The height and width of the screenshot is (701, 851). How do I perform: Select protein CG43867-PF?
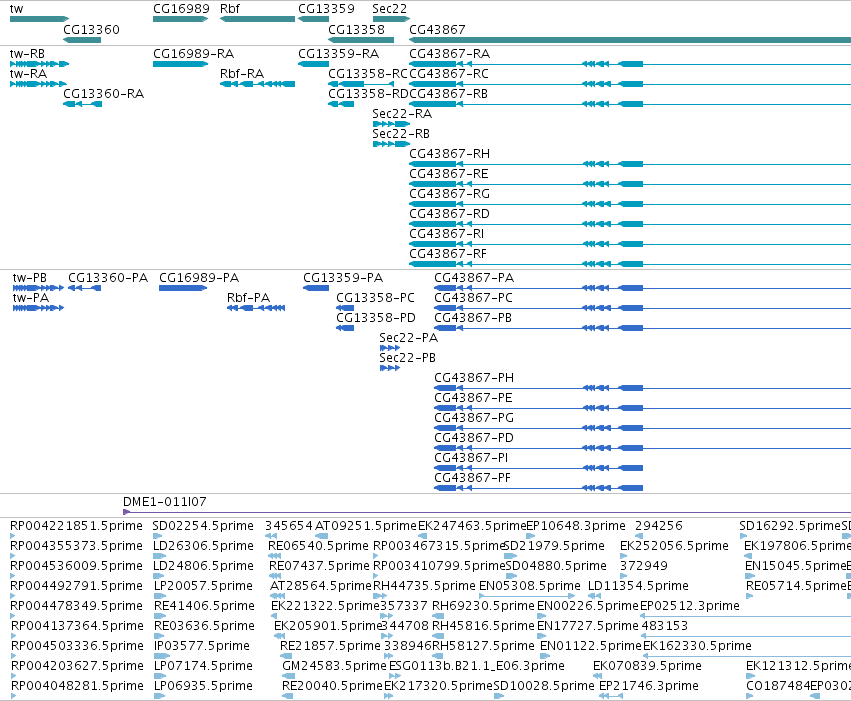[x=473, y=479]
